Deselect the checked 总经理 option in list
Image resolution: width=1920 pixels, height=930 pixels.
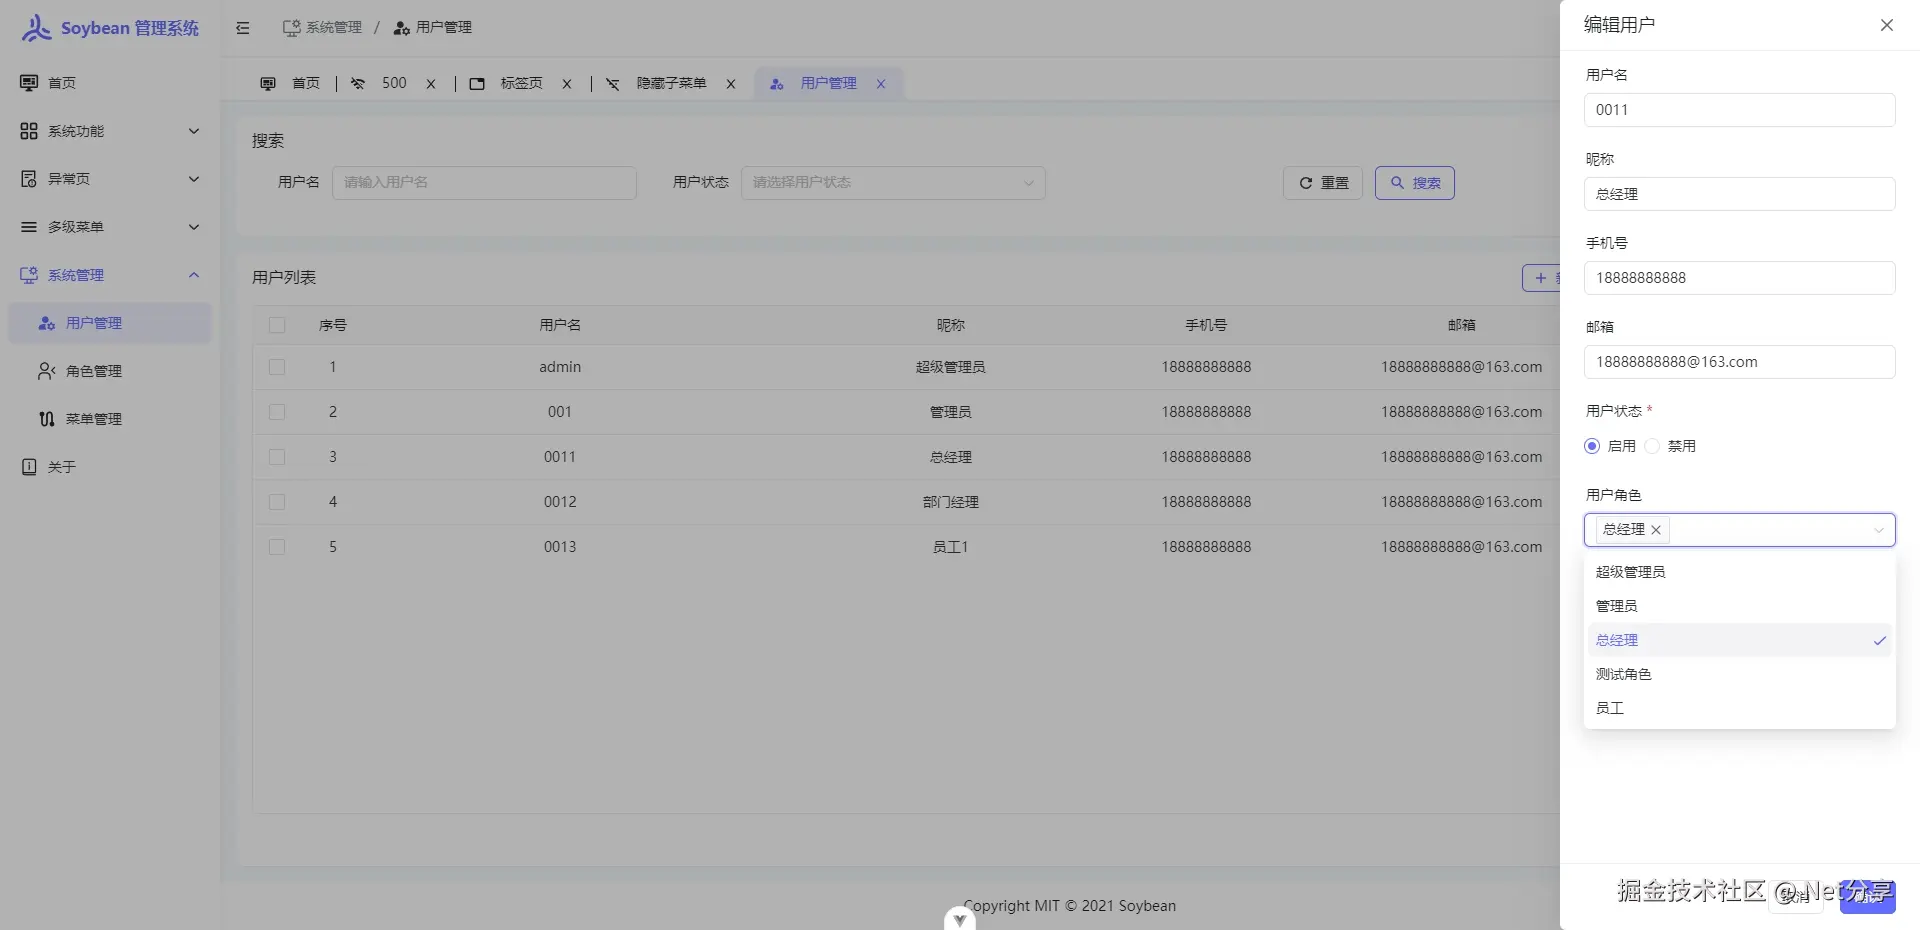point(1739,640)
